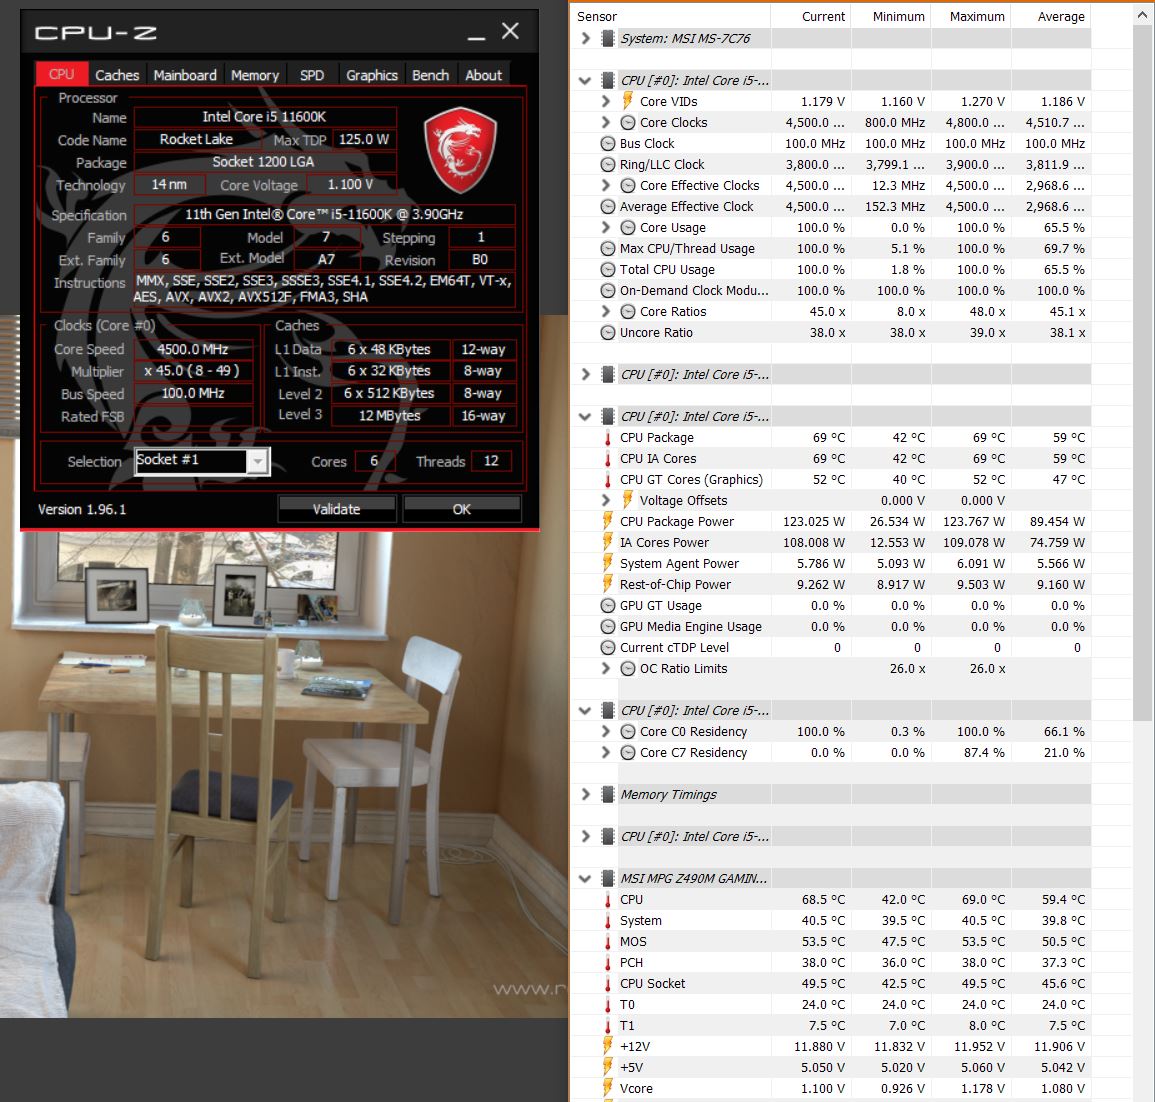Click the thermometer icon beside CPU IA Cores
The image size is (1155, 1102).
pyautogui.click(x=608, y=458)
